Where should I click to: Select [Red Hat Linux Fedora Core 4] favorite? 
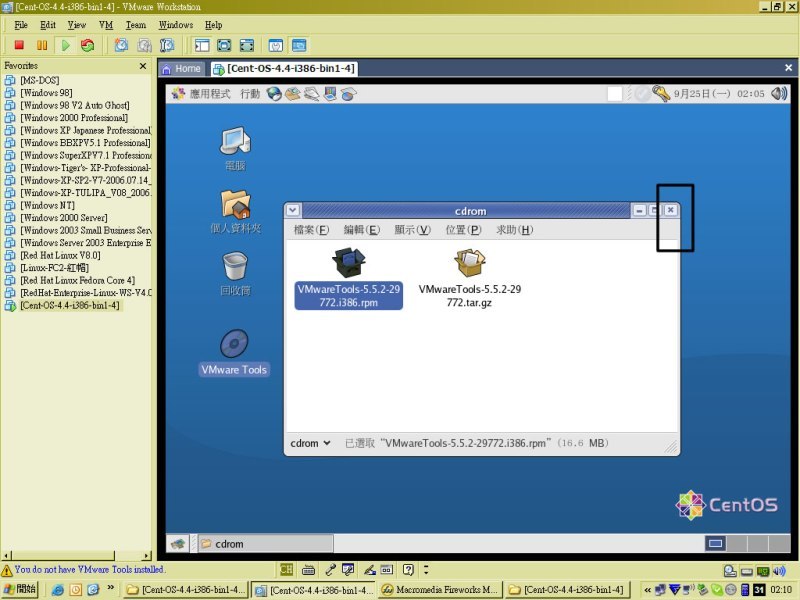pos(78,280)
